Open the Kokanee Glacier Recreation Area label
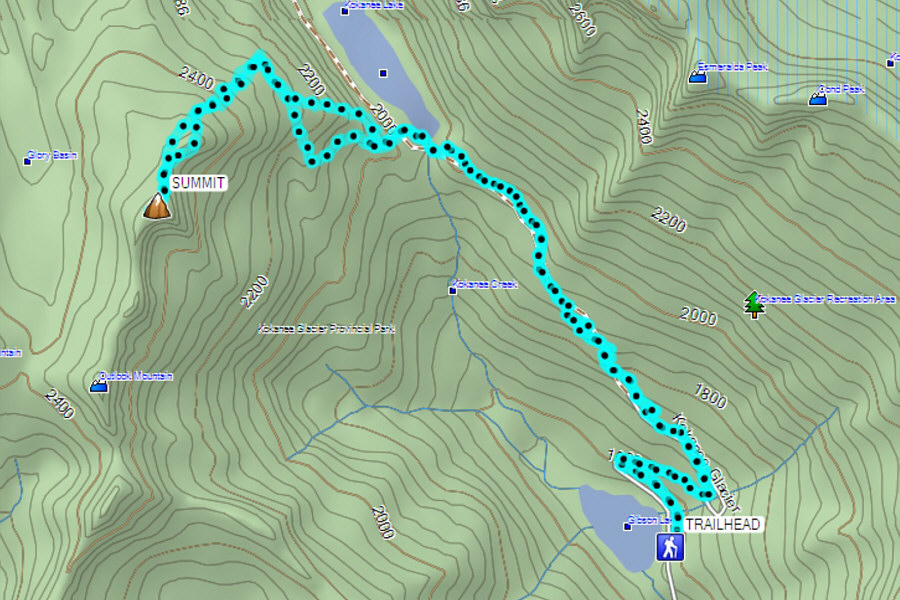 [x=825, y=299]
